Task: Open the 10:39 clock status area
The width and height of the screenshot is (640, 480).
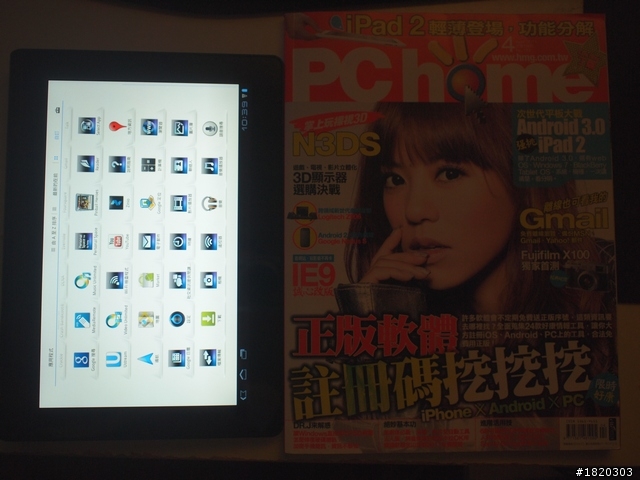Action: pos(245,118)
